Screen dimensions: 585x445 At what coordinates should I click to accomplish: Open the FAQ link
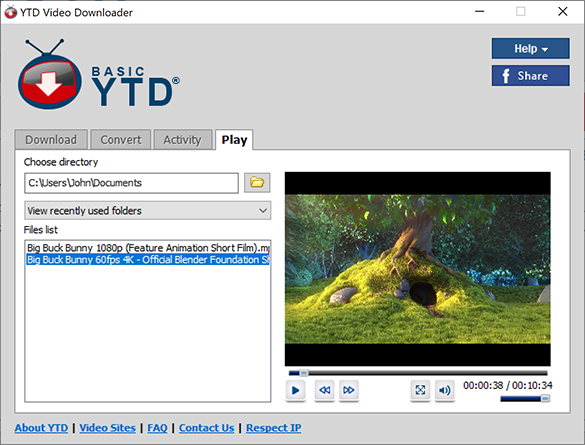tap(157, 428)
